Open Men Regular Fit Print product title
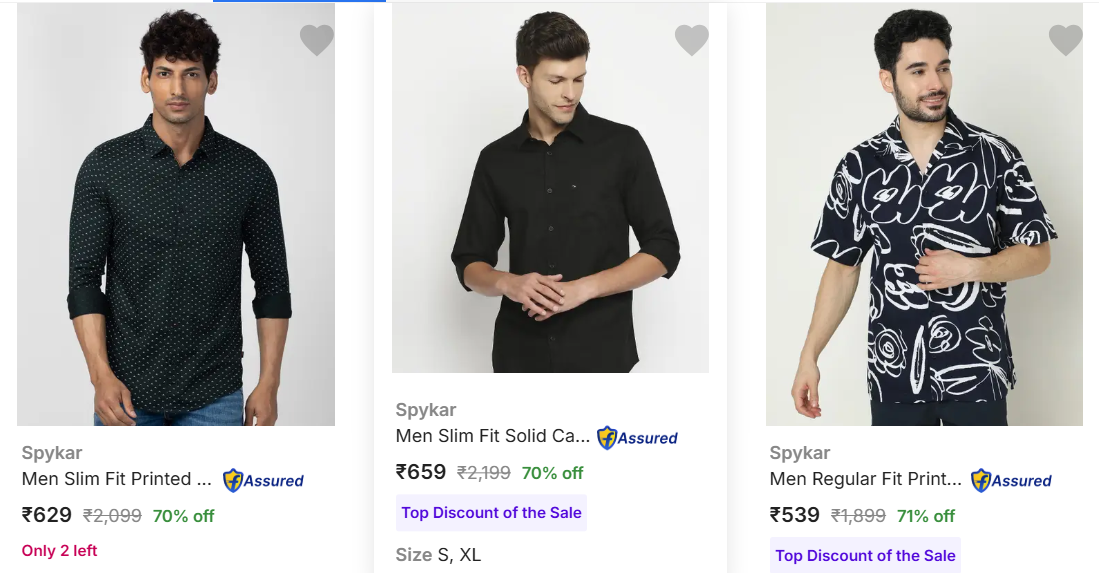This screenshot has width=1099, height=573. [865, 479]
